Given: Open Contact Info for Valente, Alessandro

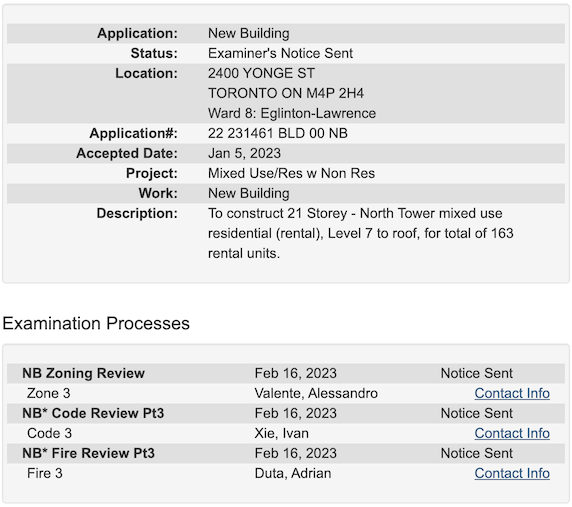Looking at the screenshot, I should pos(512,393).
